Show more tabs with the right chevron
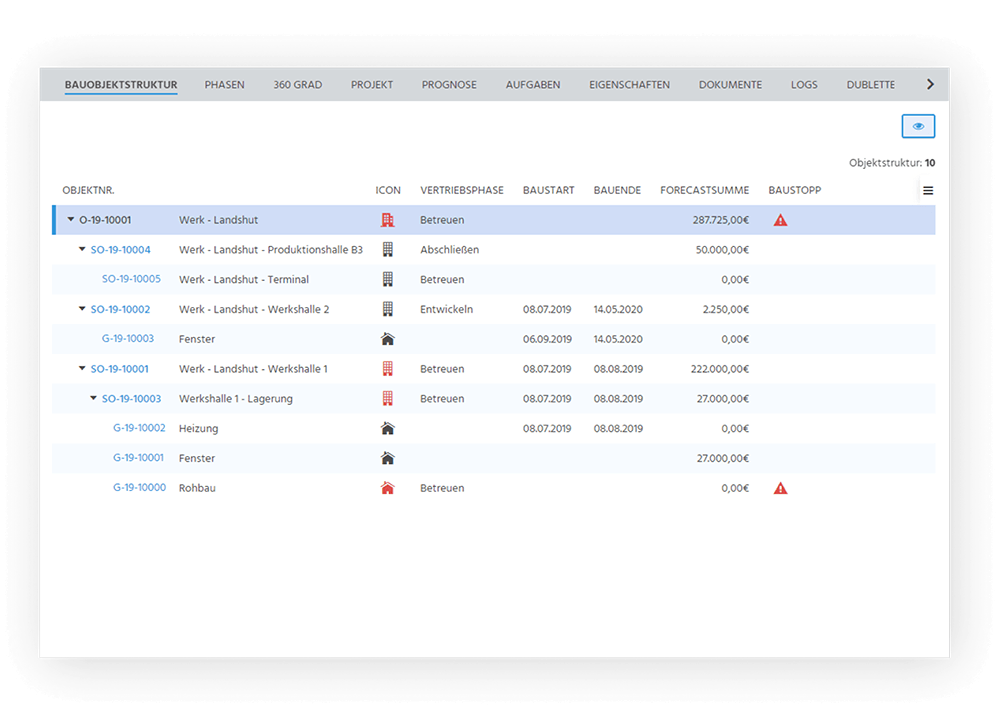Image resolution: width=1000 pixels, height=720 pixels. pos(930,84)
